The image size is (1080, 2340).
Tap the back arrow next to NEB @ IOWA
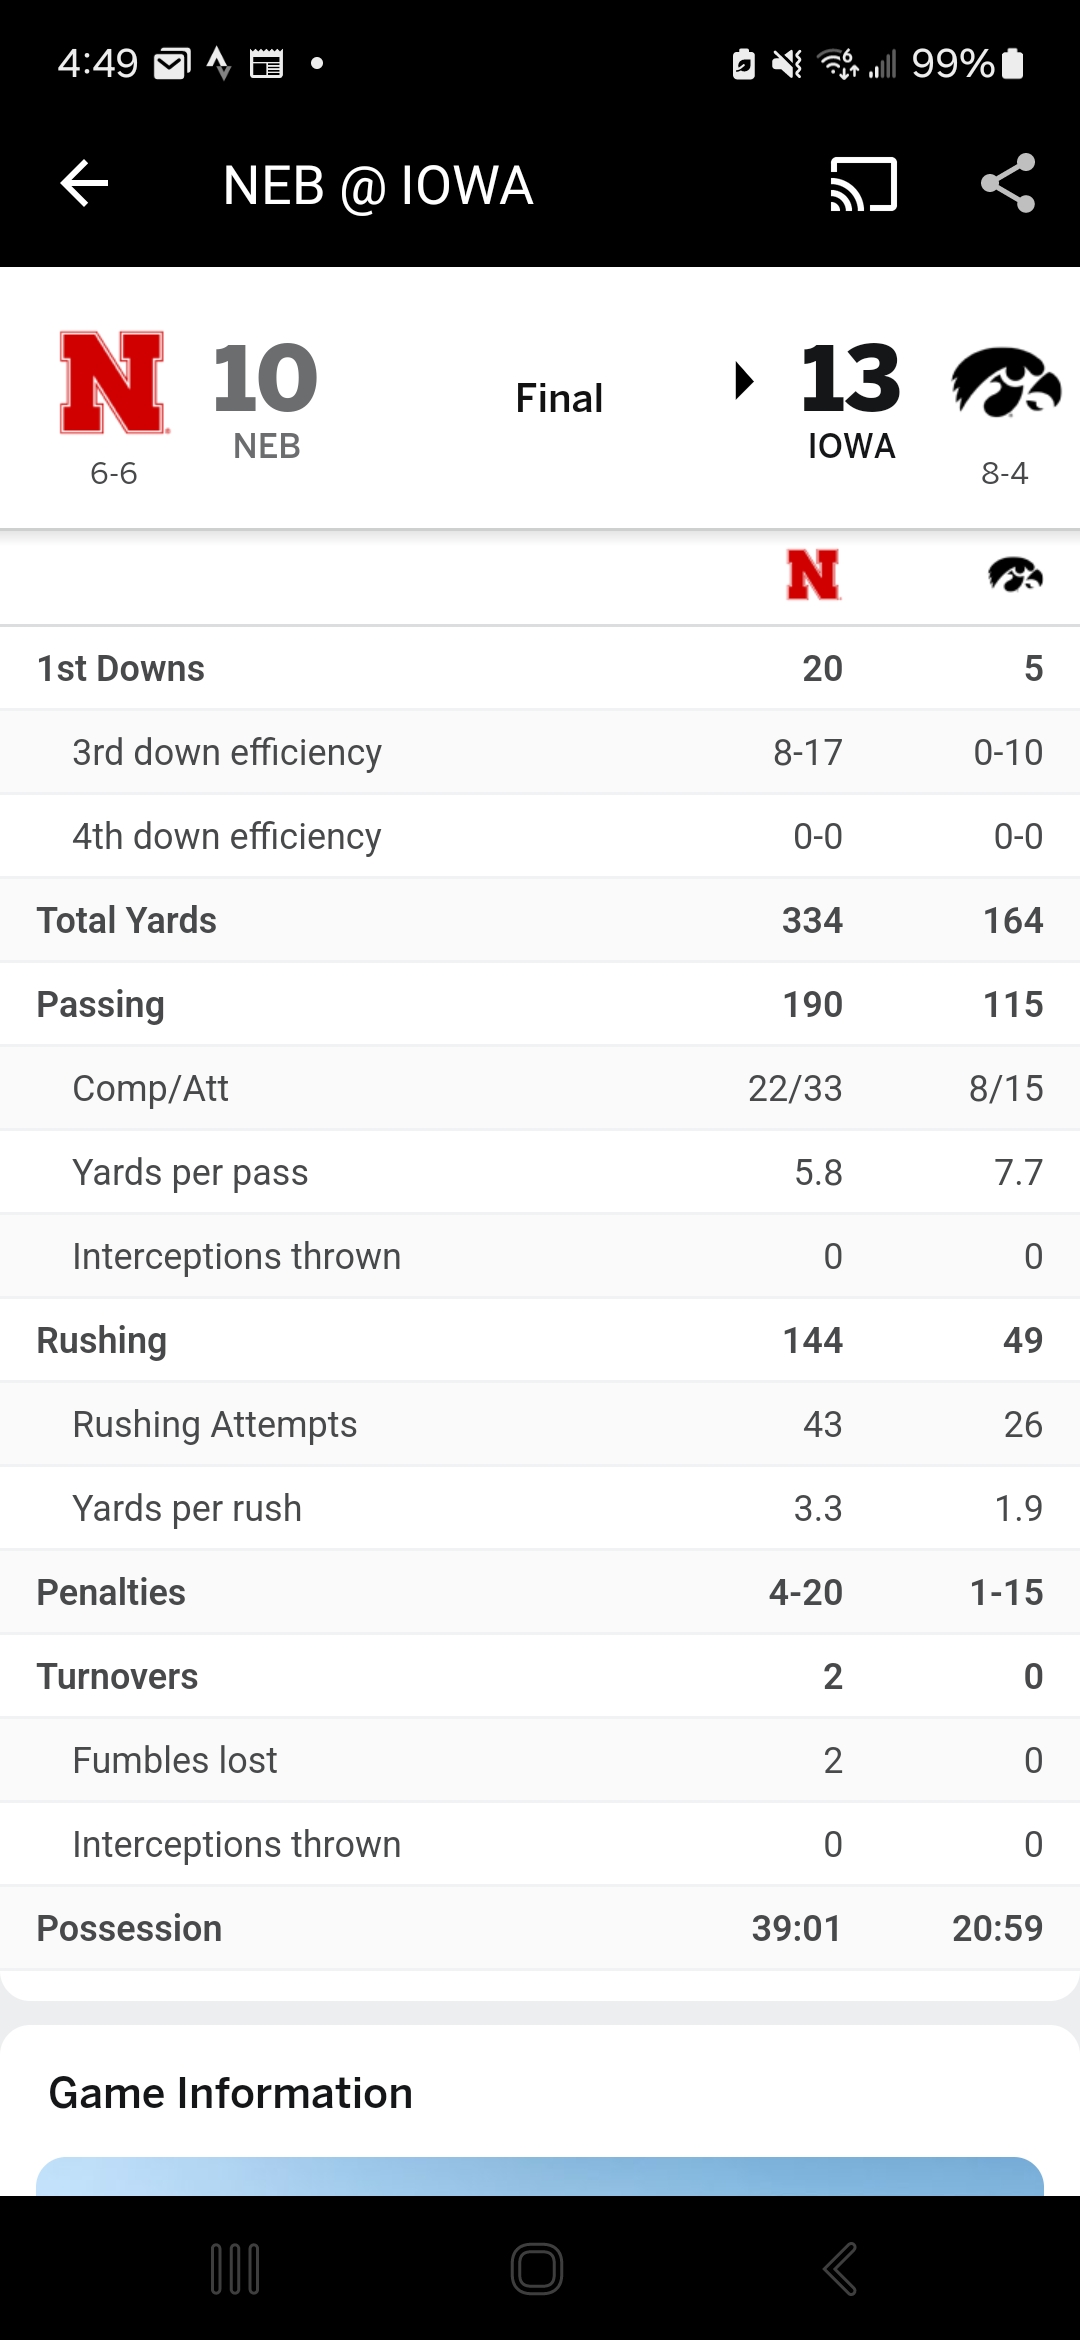coord(84,184)
